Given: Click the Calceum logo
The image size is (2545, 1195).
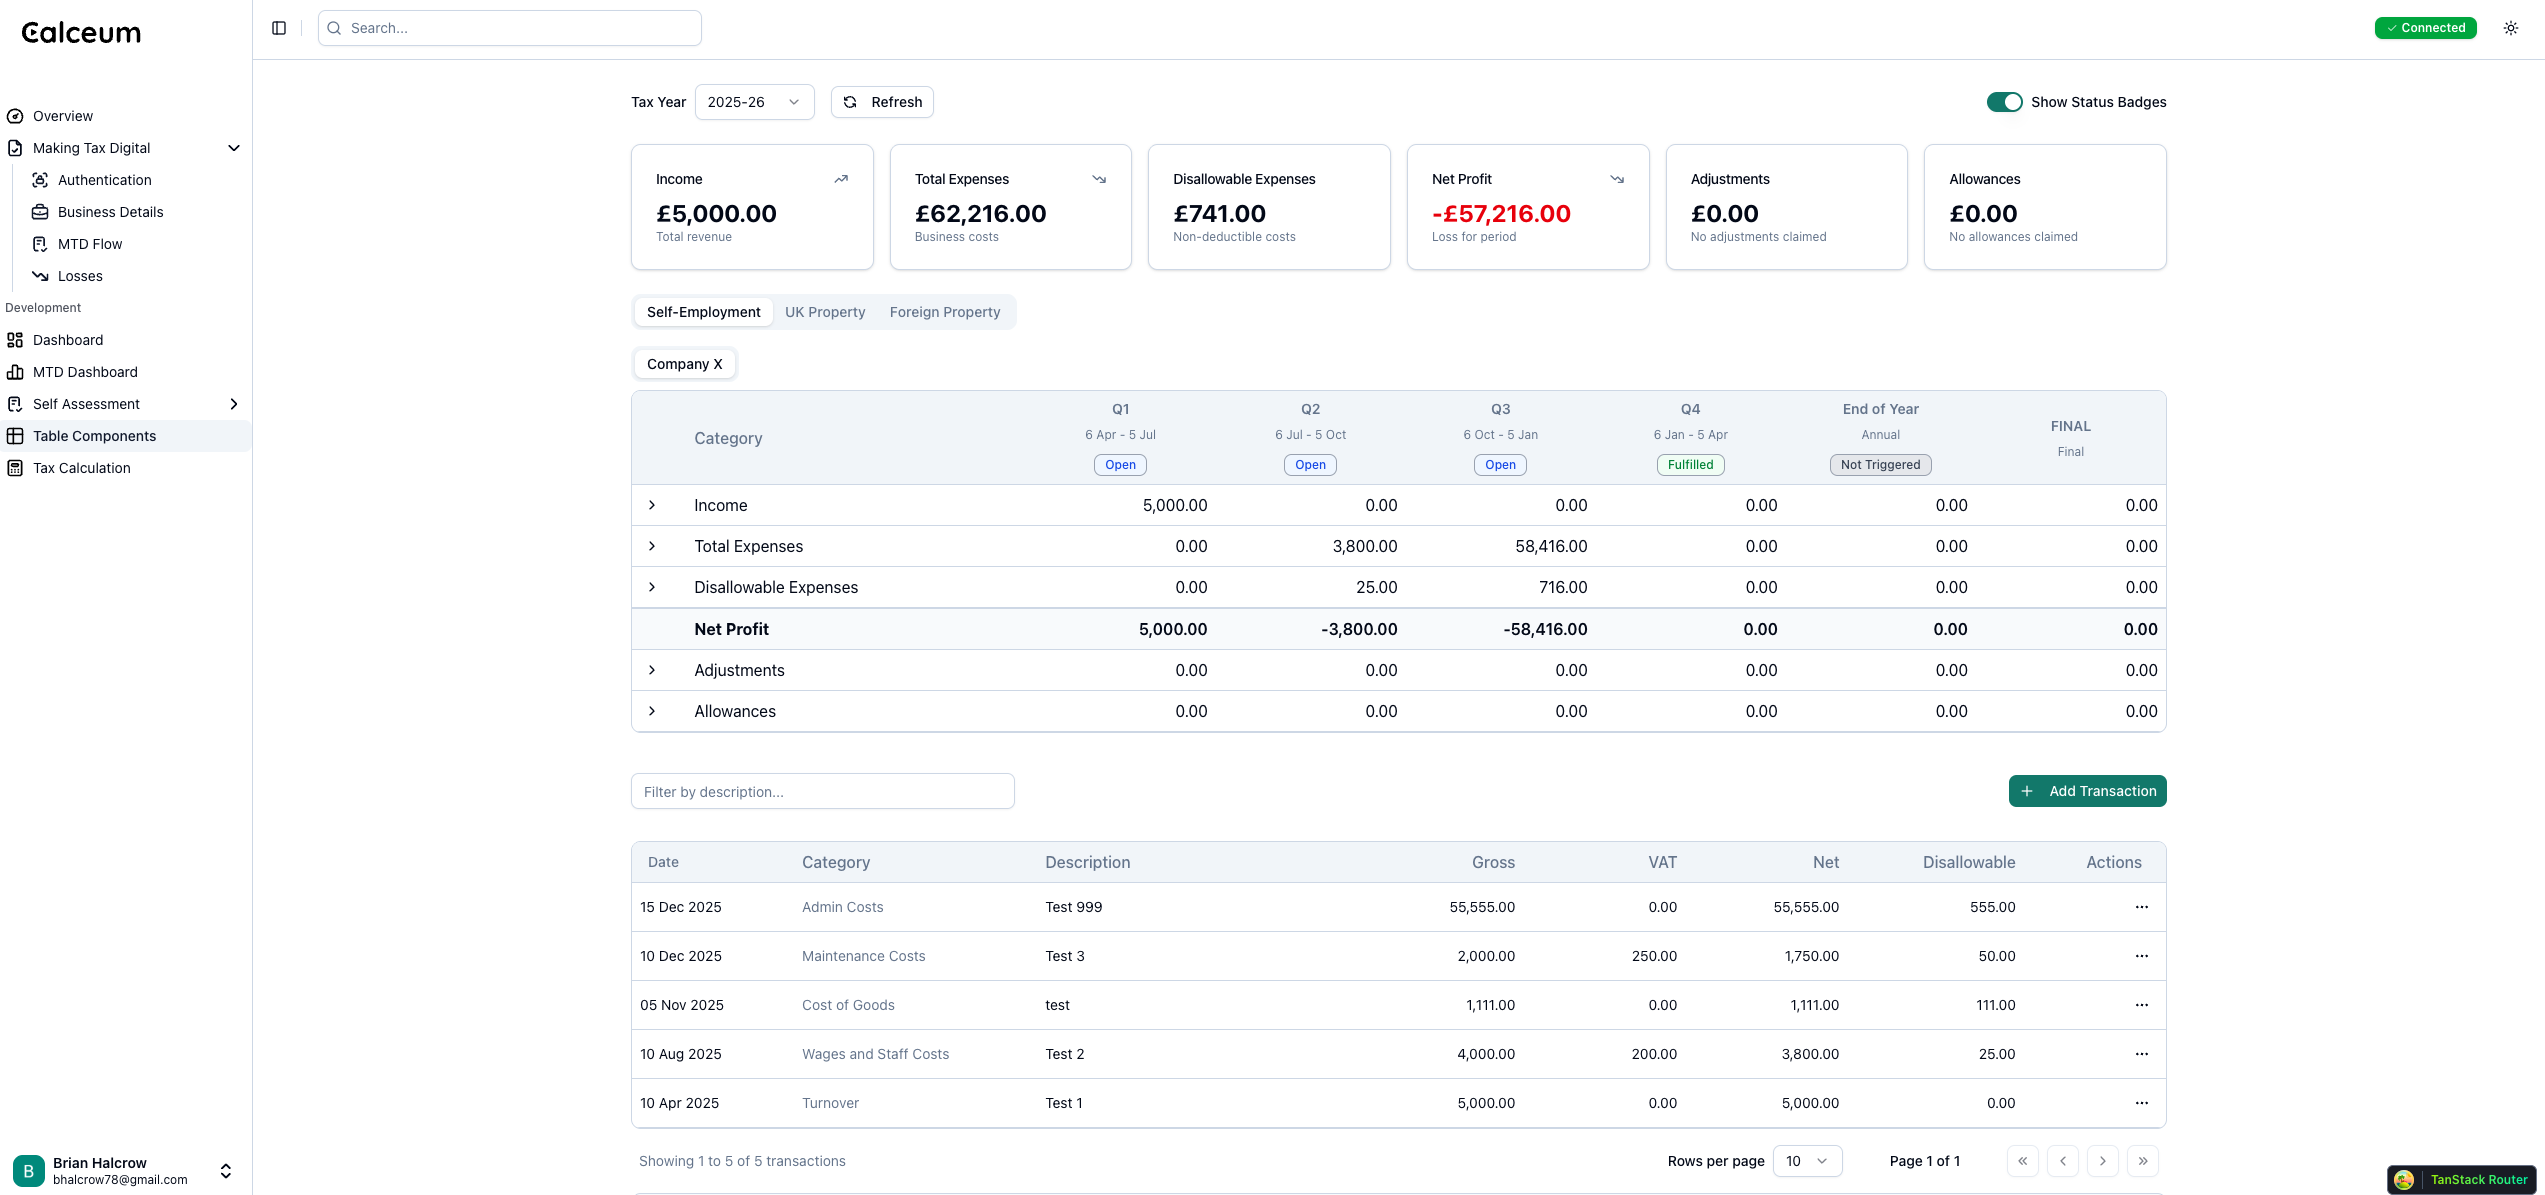Looking at the screenshot, I should 80,31.
